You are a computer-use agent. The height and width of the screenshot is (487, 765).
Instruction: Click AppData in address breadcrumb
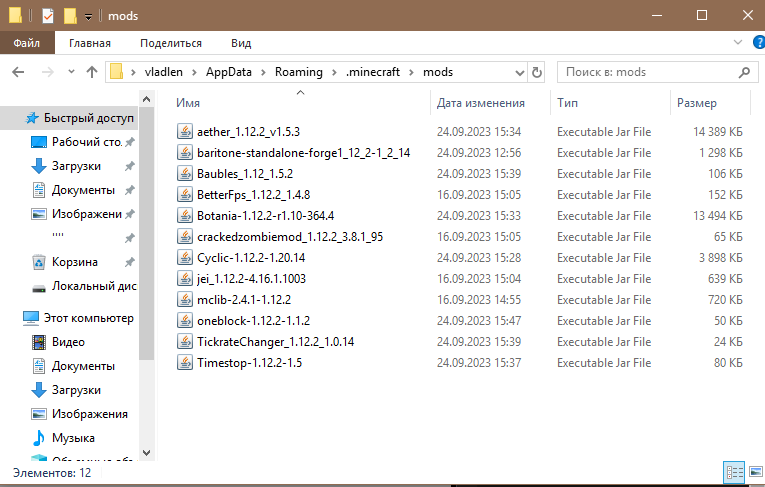229,72
